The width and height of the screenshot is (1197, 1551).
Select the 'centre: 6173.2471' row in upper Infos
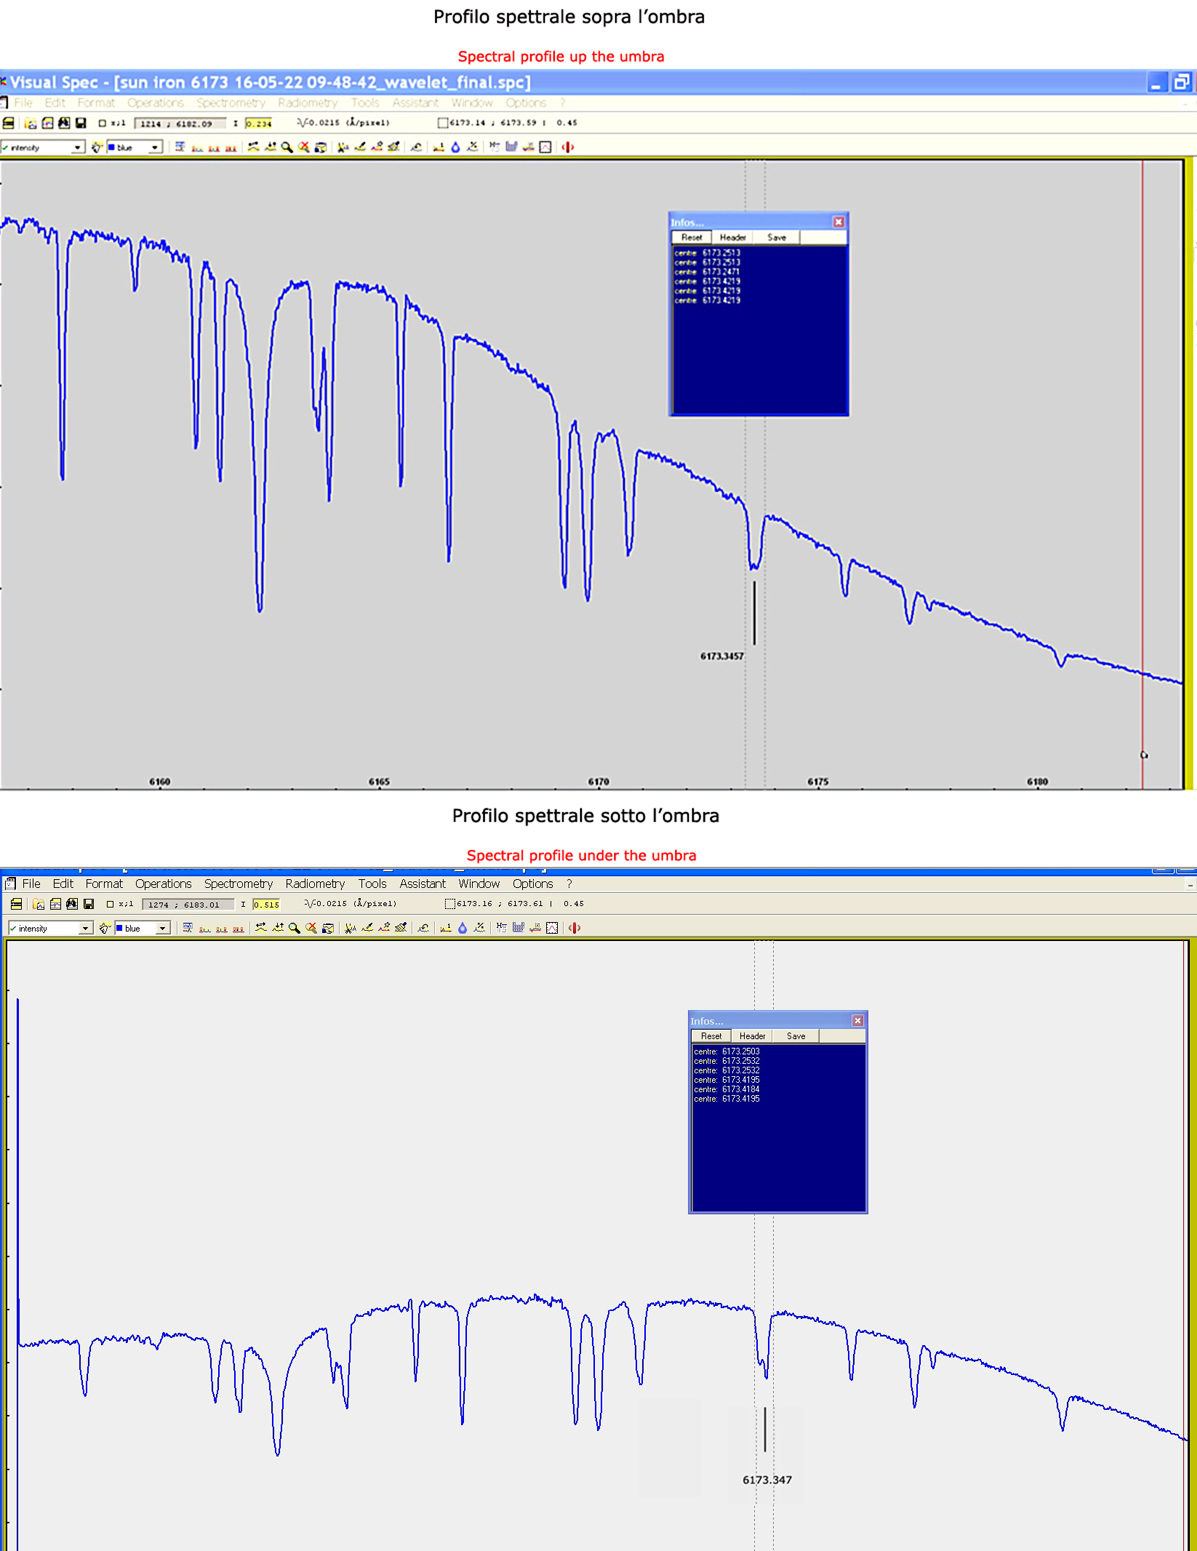(707, 272)
